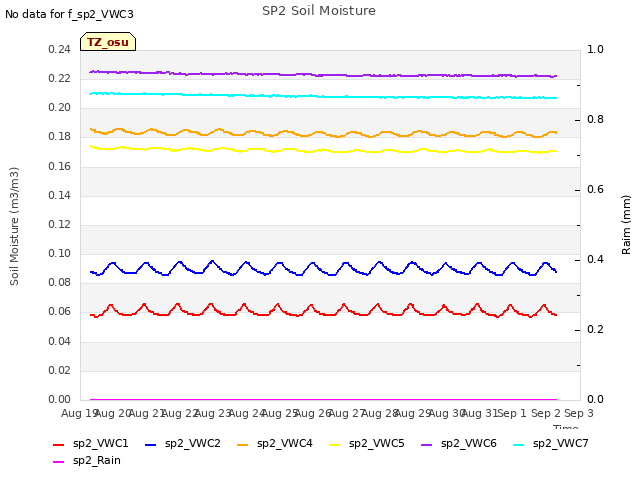Click the 0.00 left axis tick label
The image size is (640, 480).
(x=60, y=400)
